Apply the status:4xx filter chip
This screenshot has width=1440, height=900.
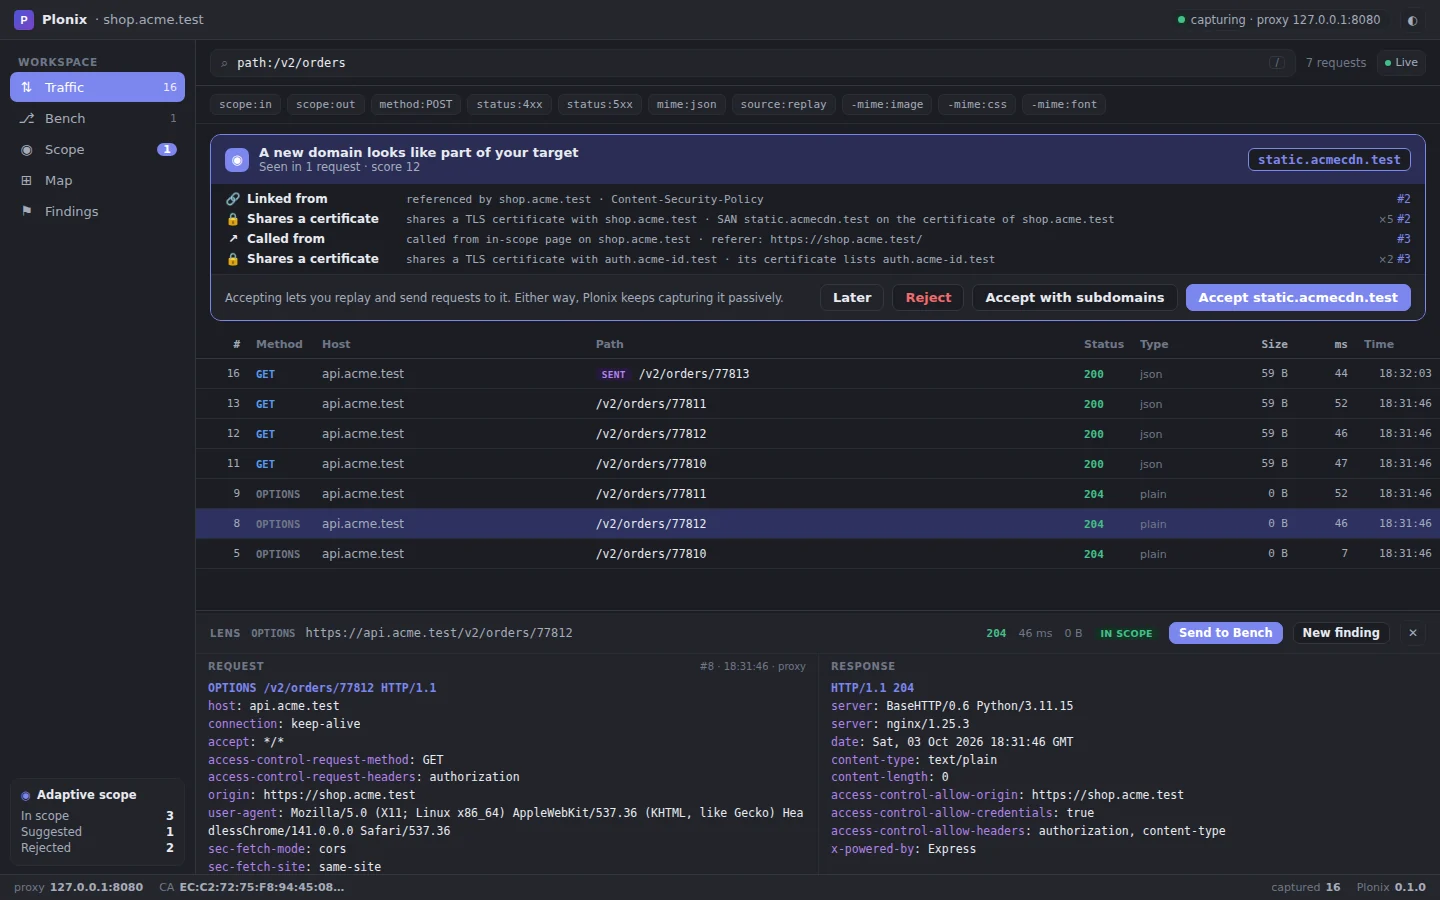click(x=509, y=104)
